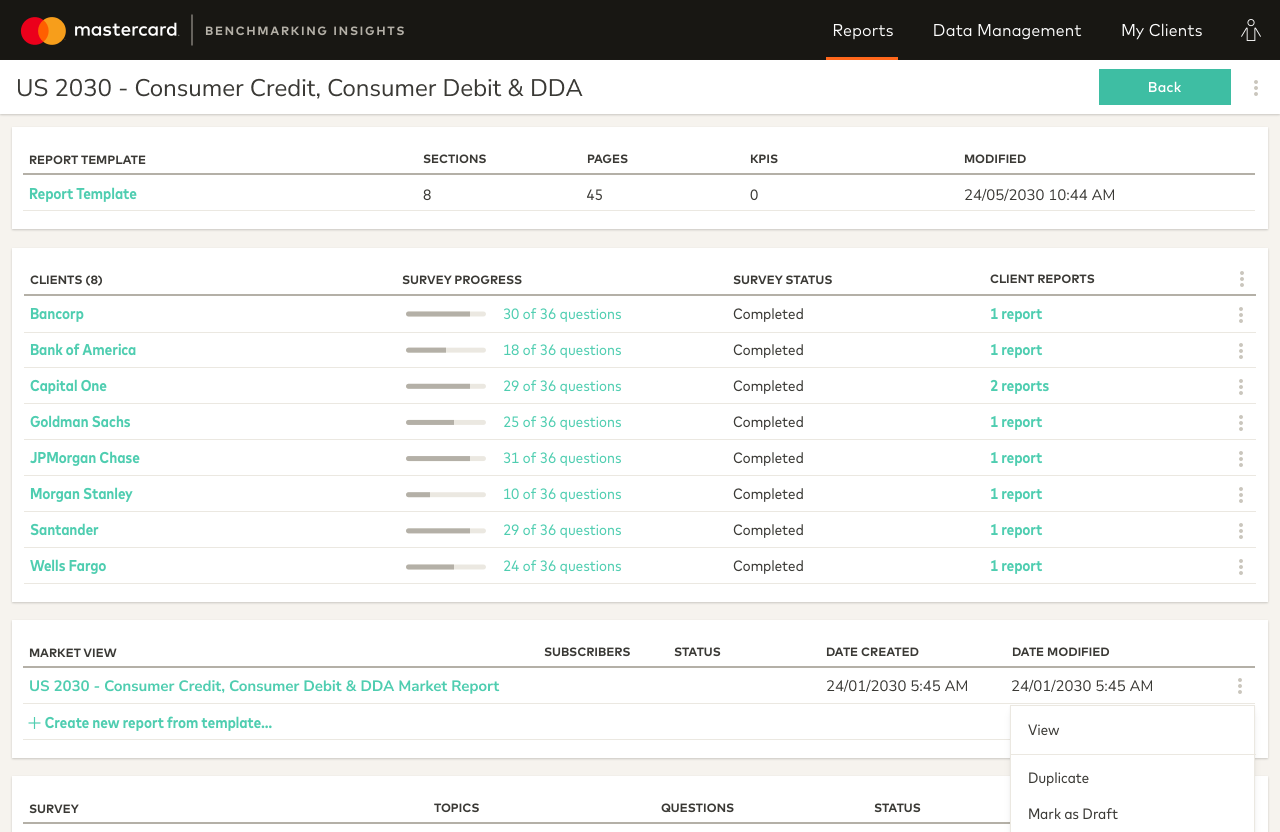The image size is (1280, 832).
Task: Open Bancorp's 30 of 36 questions link
Action: [562, 314]
